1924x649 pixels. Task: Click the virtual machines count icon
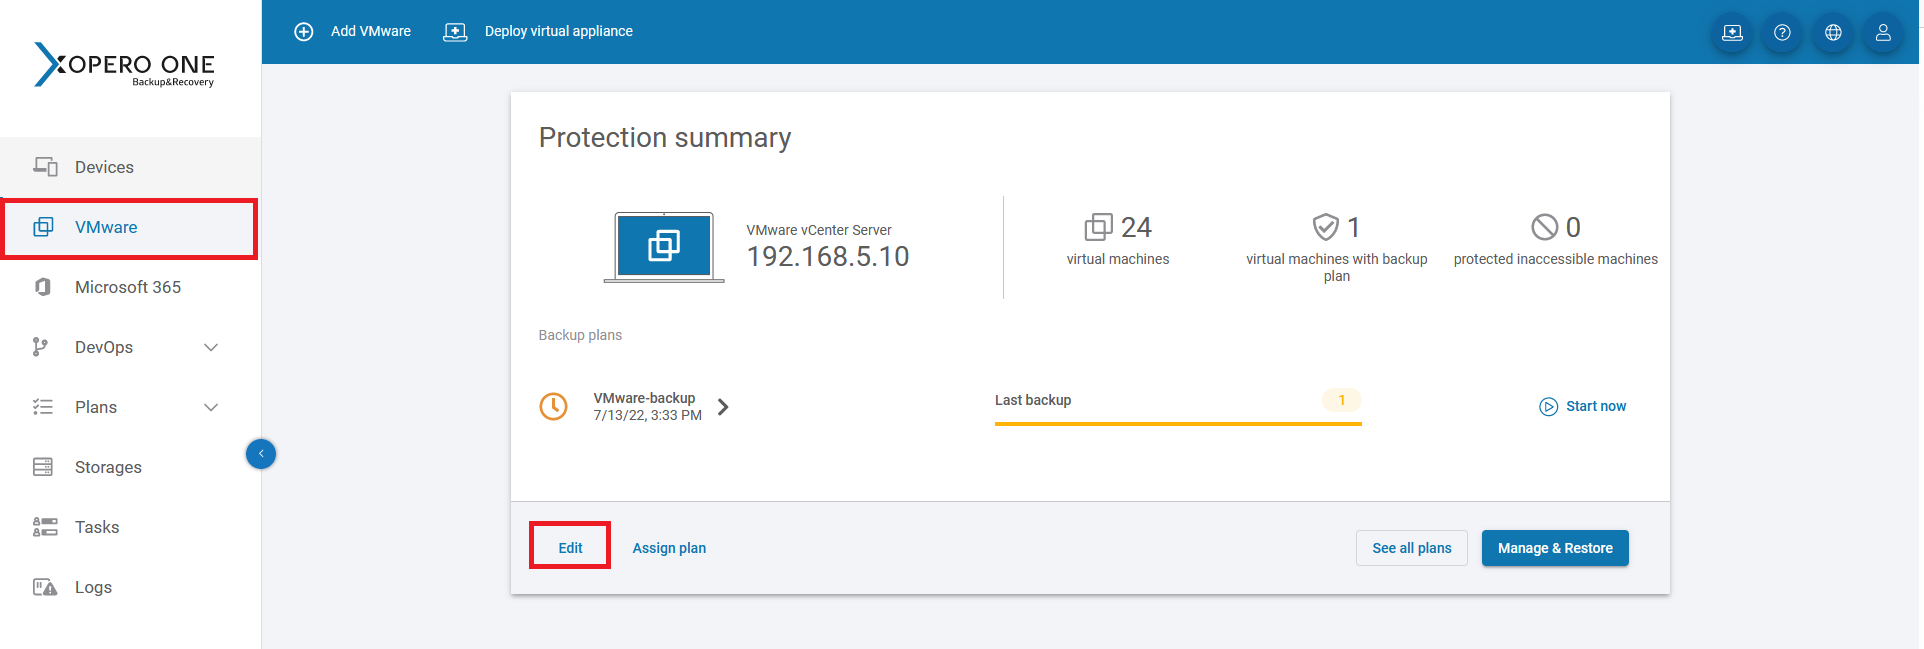click(1098, 227)
